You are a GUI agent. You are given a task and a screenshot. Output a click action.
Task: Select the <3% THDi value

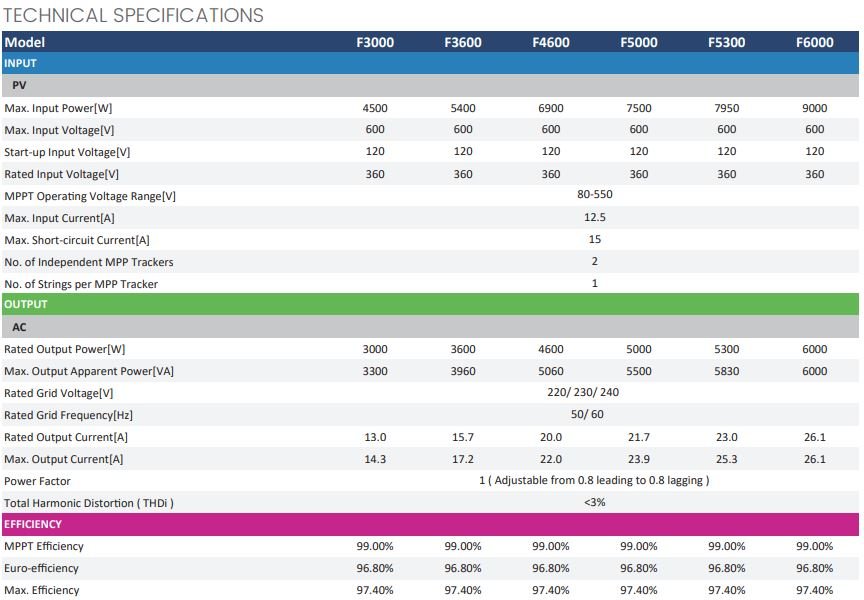point(594,502)
